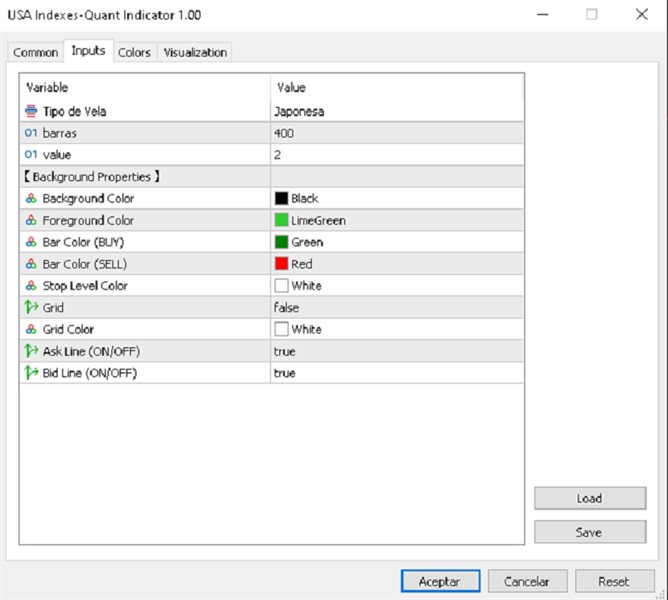
Task: Select the 'Stop Level Color' variable name
Action: [85, 286]
